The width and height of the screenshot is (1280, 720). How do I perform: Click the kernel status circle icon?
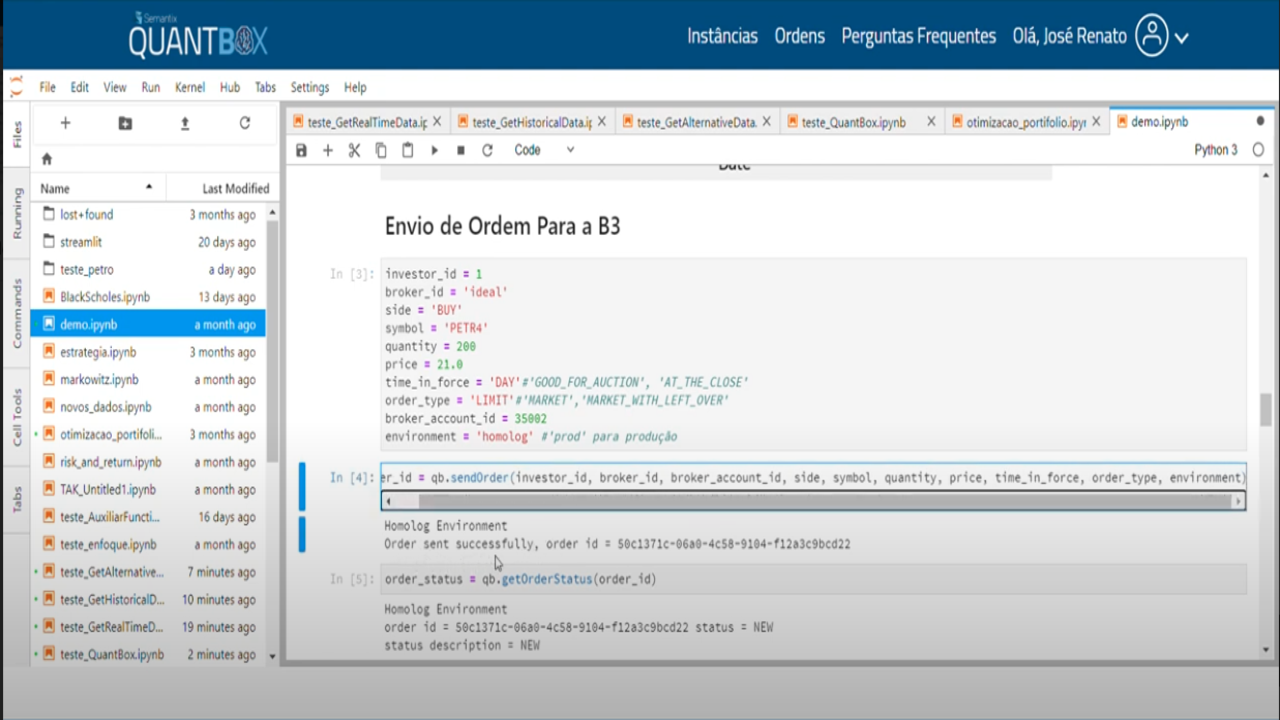1258,150
